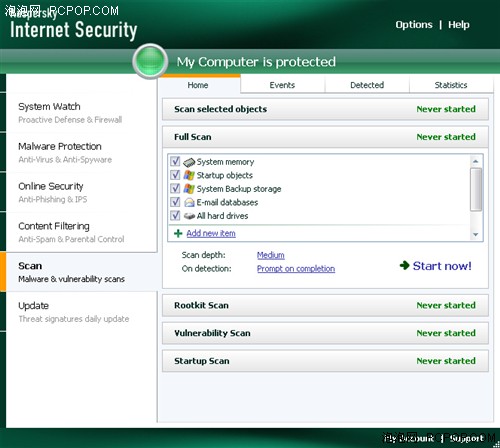Expand the Vulnerability Scan section
The image size is (500, 448).
(325, 333)
